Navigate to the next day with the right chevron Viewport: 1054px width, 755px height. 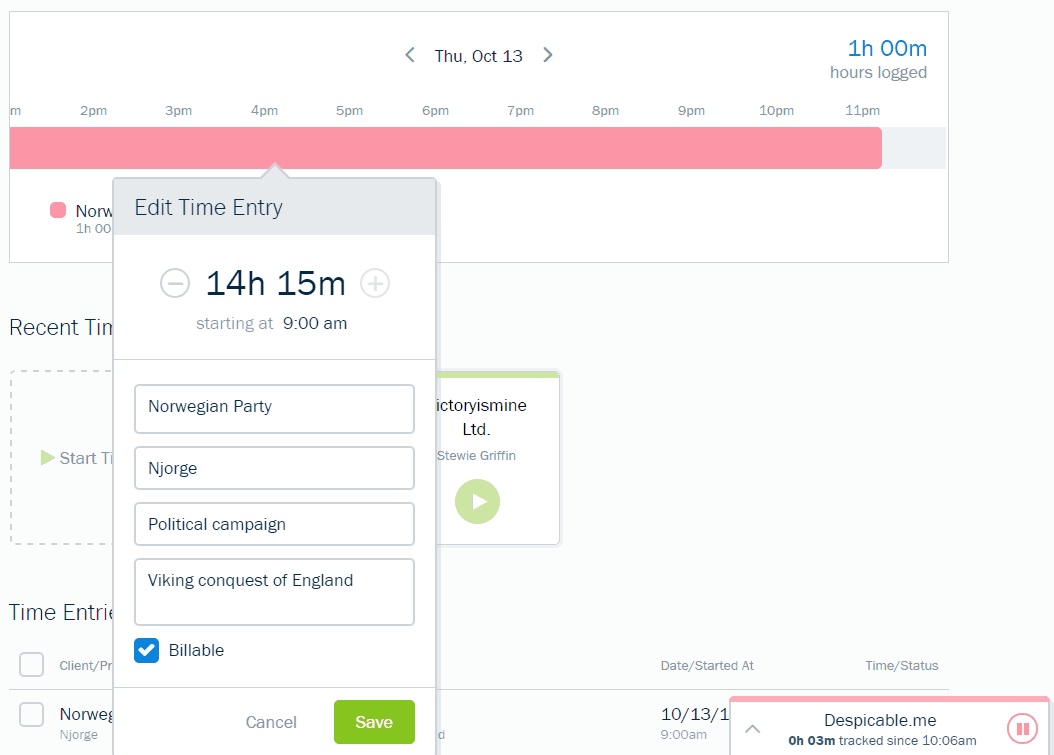click(x=547, y=55)
